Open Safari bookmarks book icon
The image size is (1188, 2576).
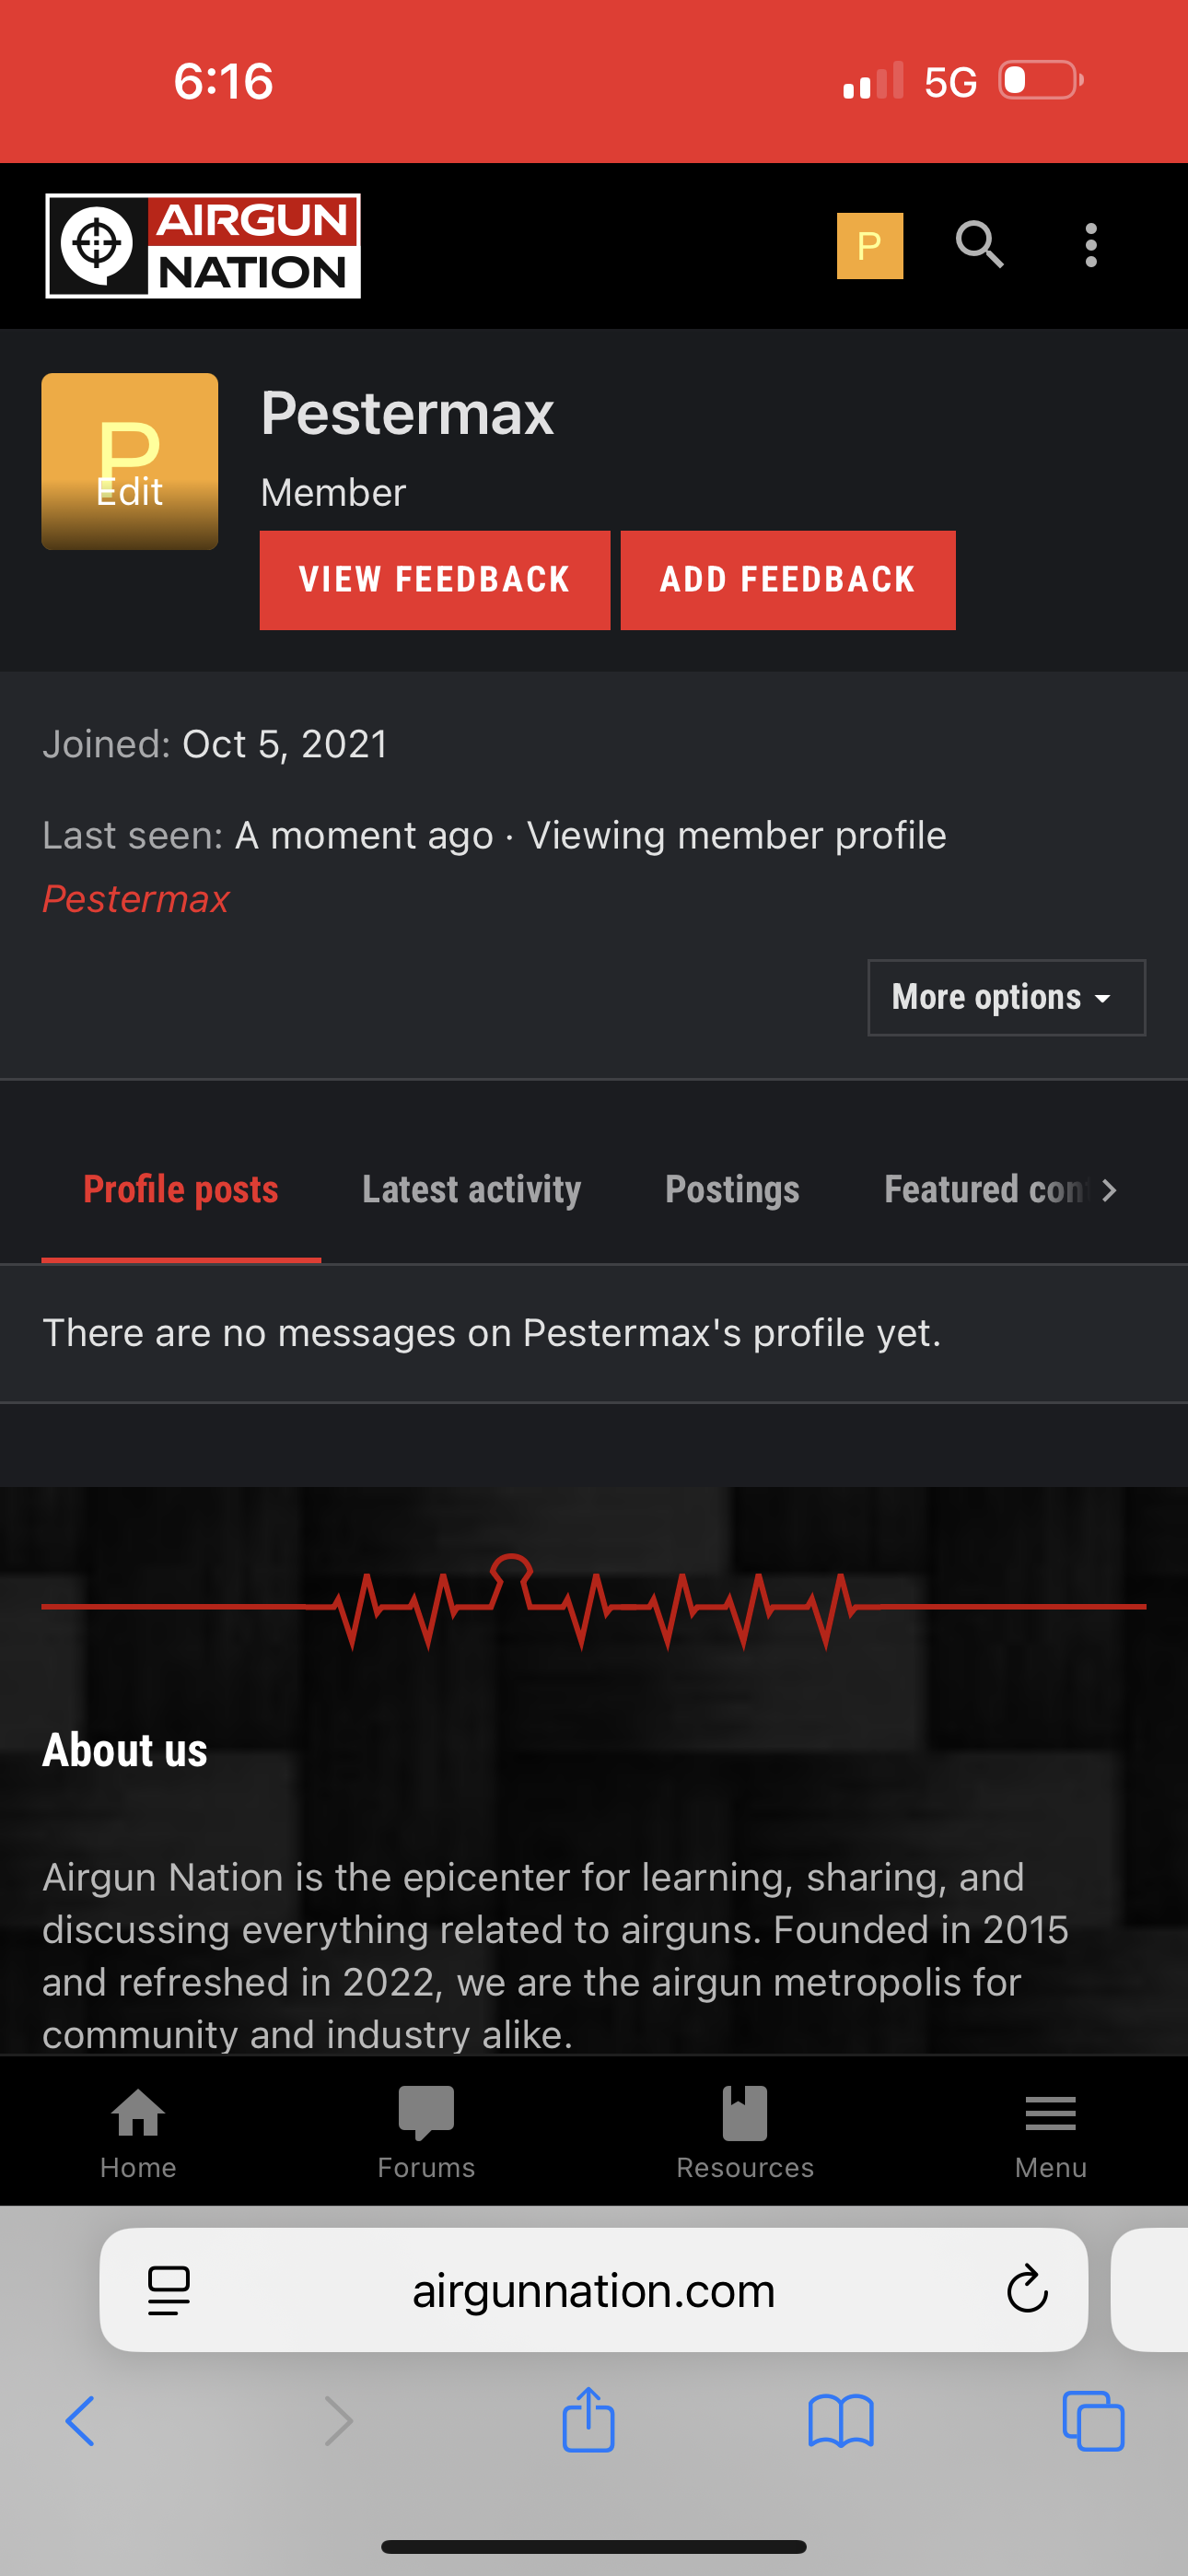tap(841, 2421)
